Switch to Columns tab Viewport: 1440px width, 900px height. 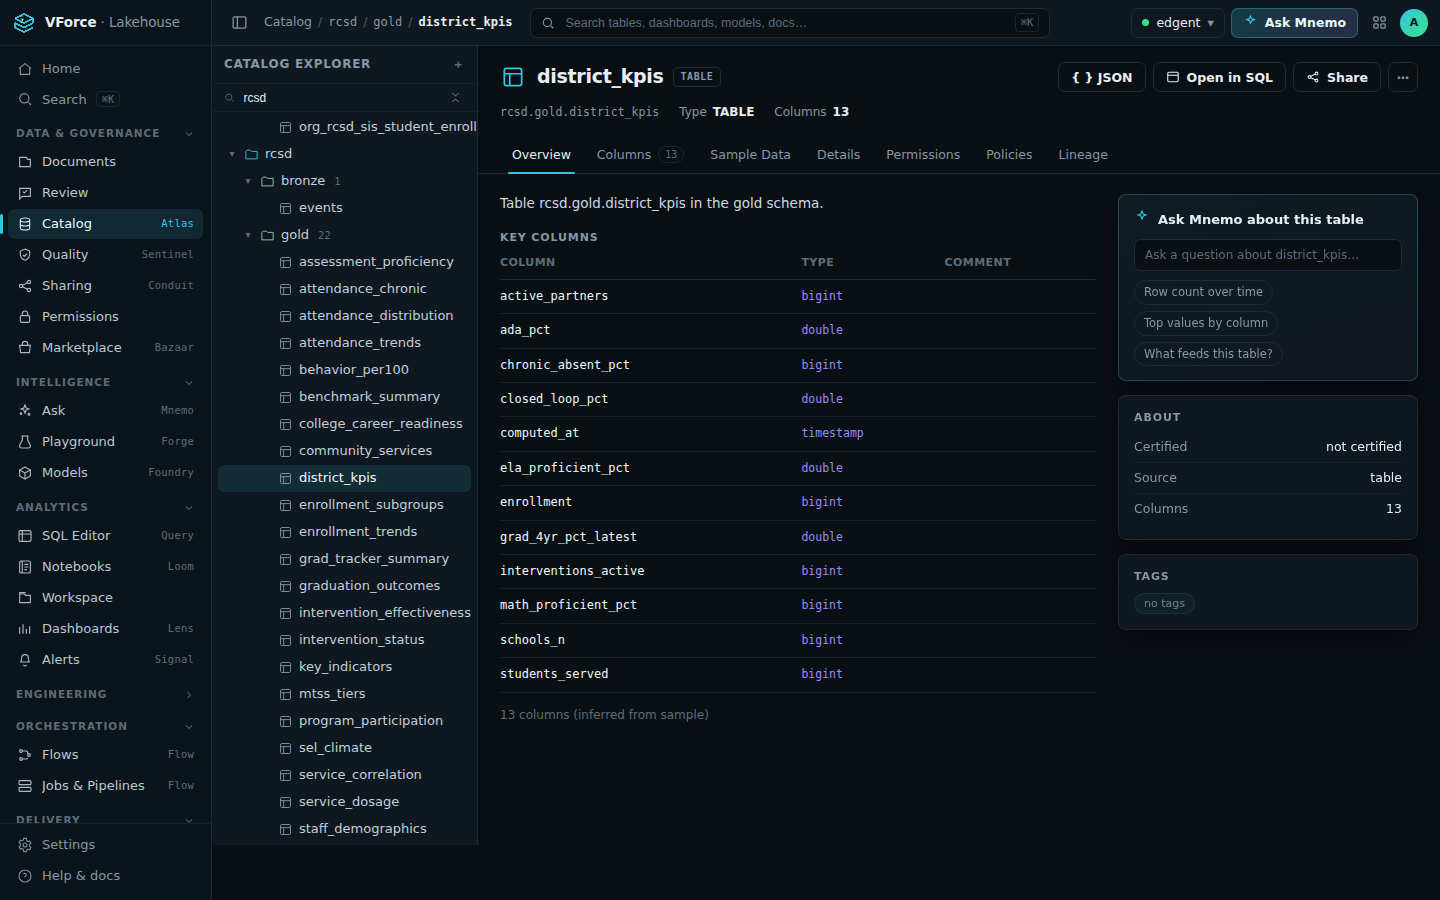640,154
